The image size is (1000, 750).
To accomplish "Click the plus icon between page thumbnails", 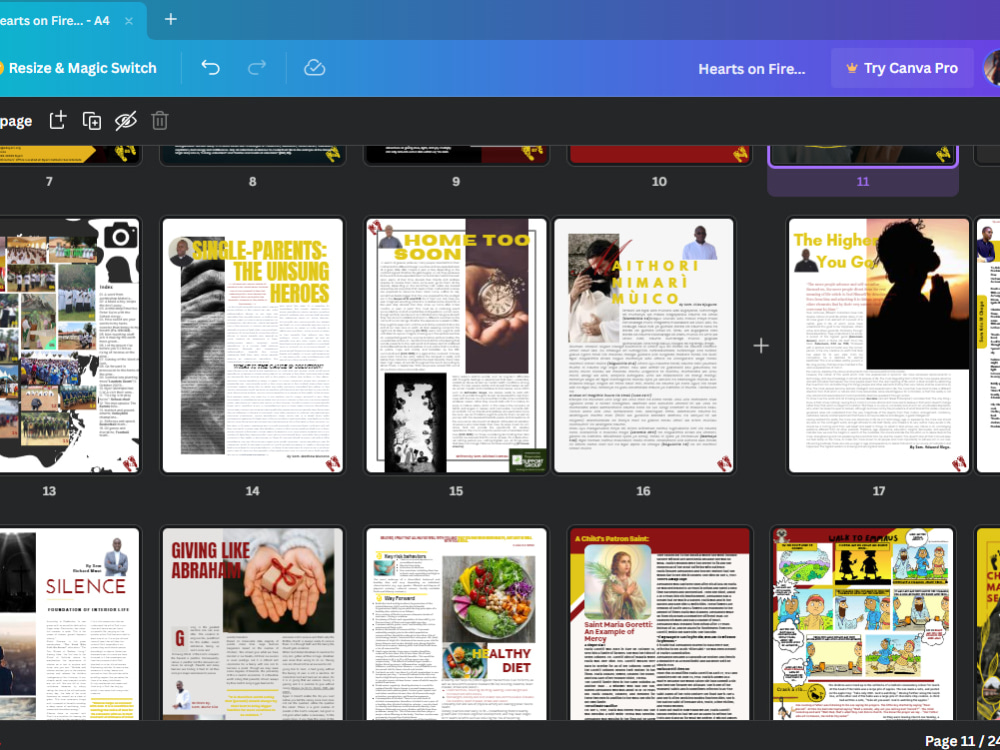I will (x=761, y=345).
